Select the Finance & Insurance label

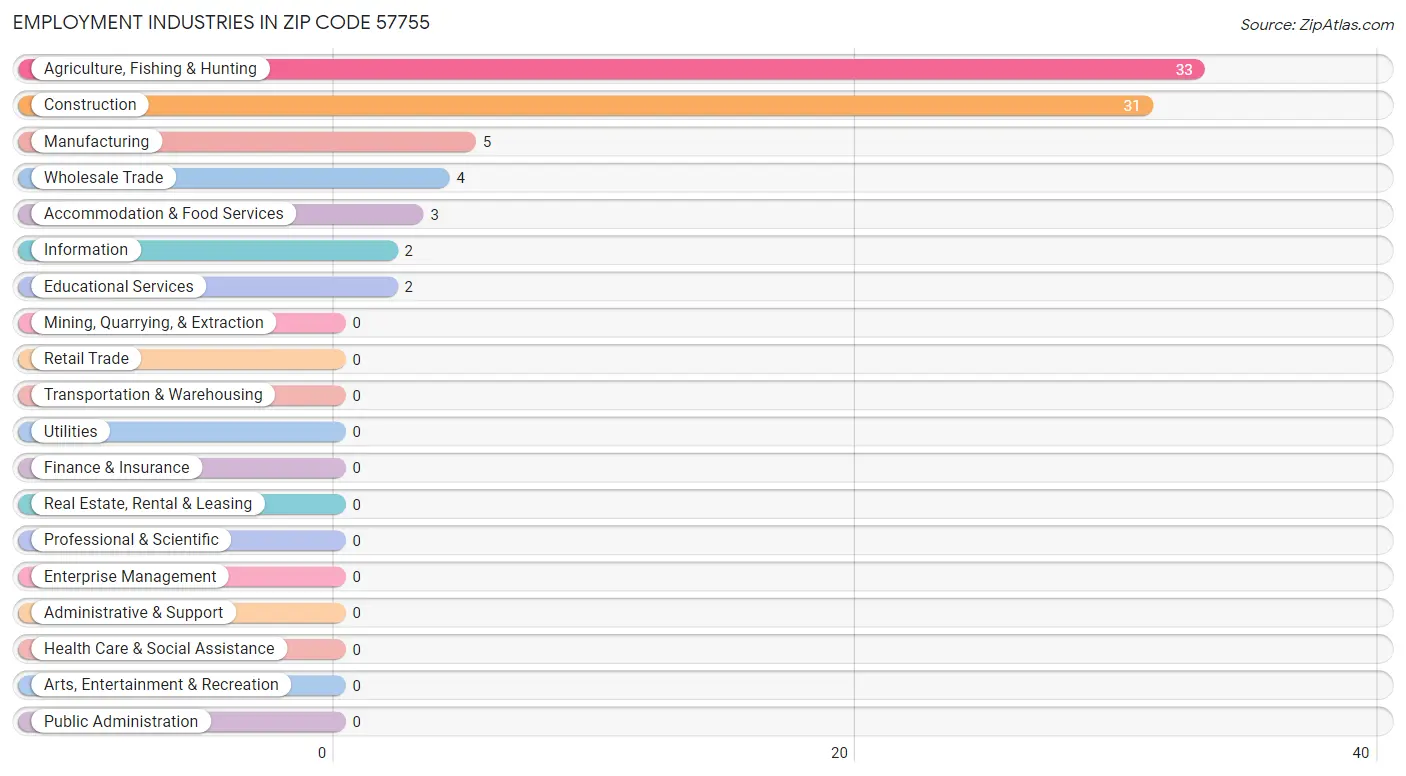(x=116, y=468)
